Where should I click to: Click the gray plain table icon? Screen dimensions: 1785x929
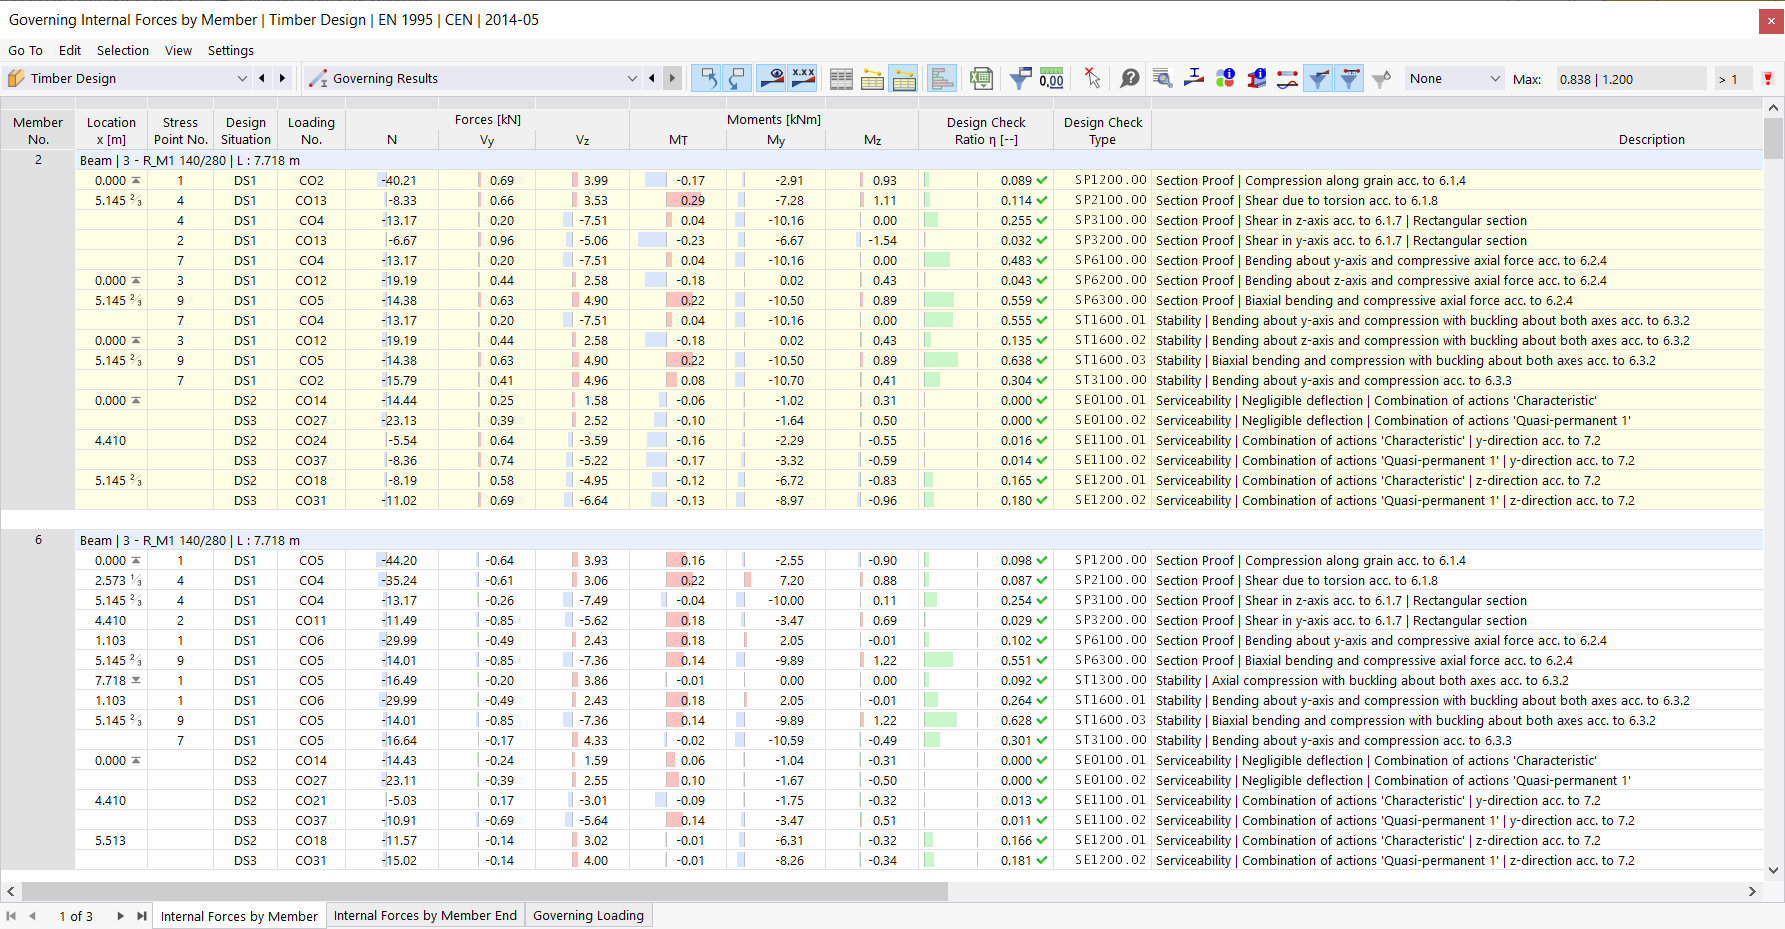point(841,78)
